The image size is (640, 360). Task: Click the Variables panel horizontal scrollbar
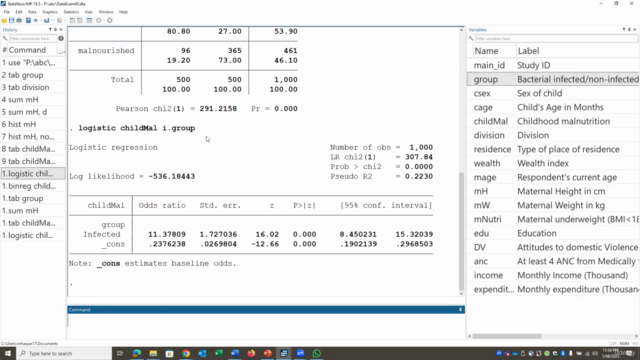[x=507, y=336]
